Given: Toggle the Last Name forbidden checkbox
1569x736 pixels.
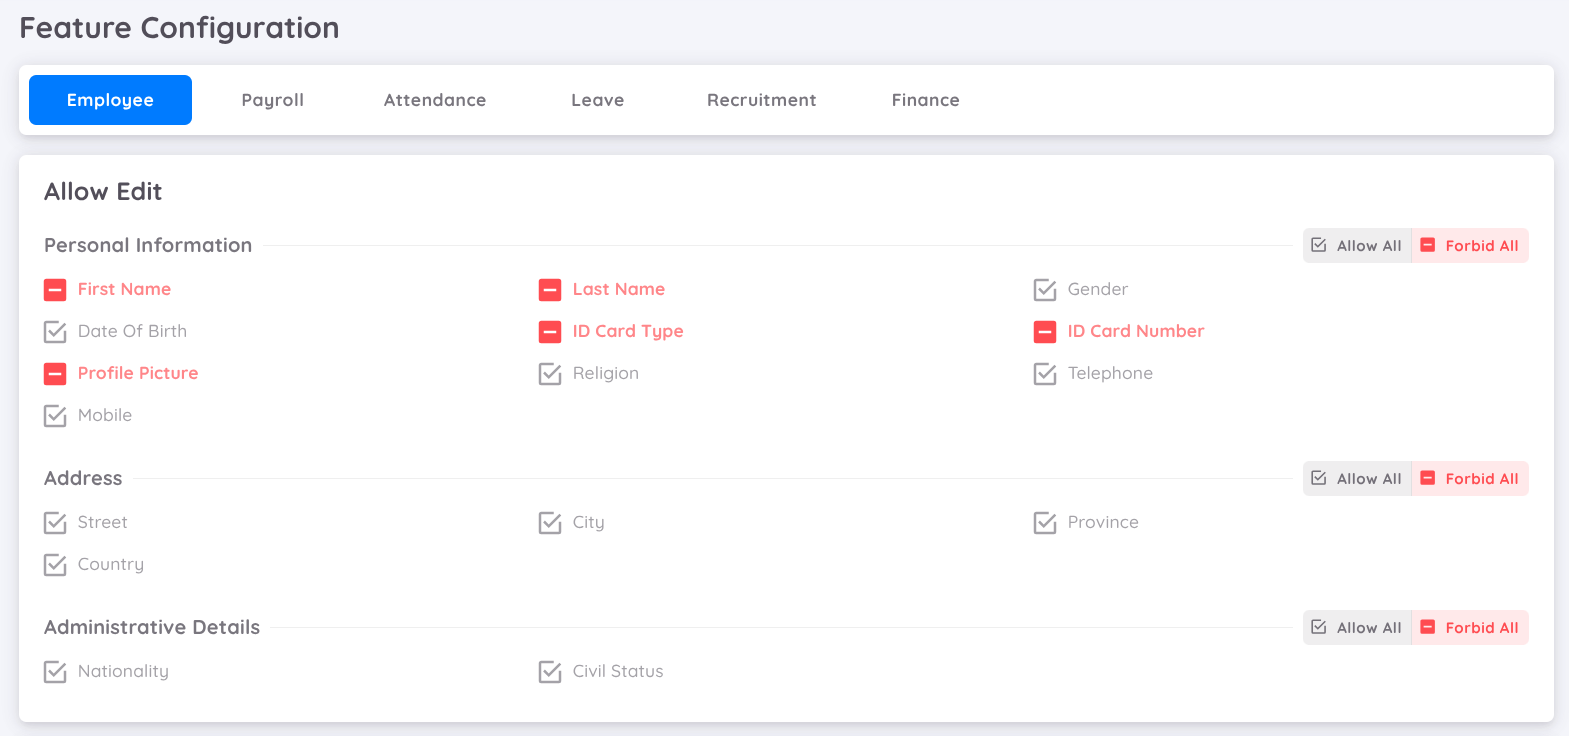Looking at the screenshot, I should [550, 290].
